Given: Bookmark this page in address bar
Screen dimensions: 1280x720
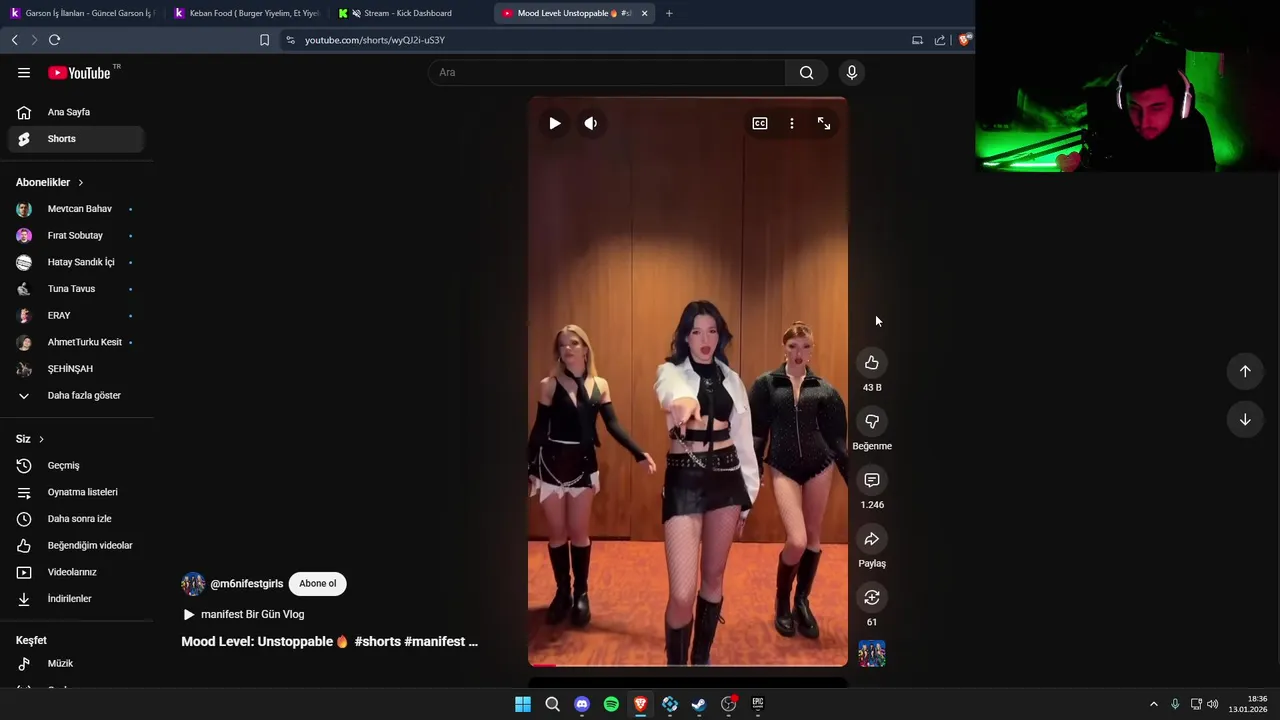Looking at the screenshot, I should tap(264, 40).
